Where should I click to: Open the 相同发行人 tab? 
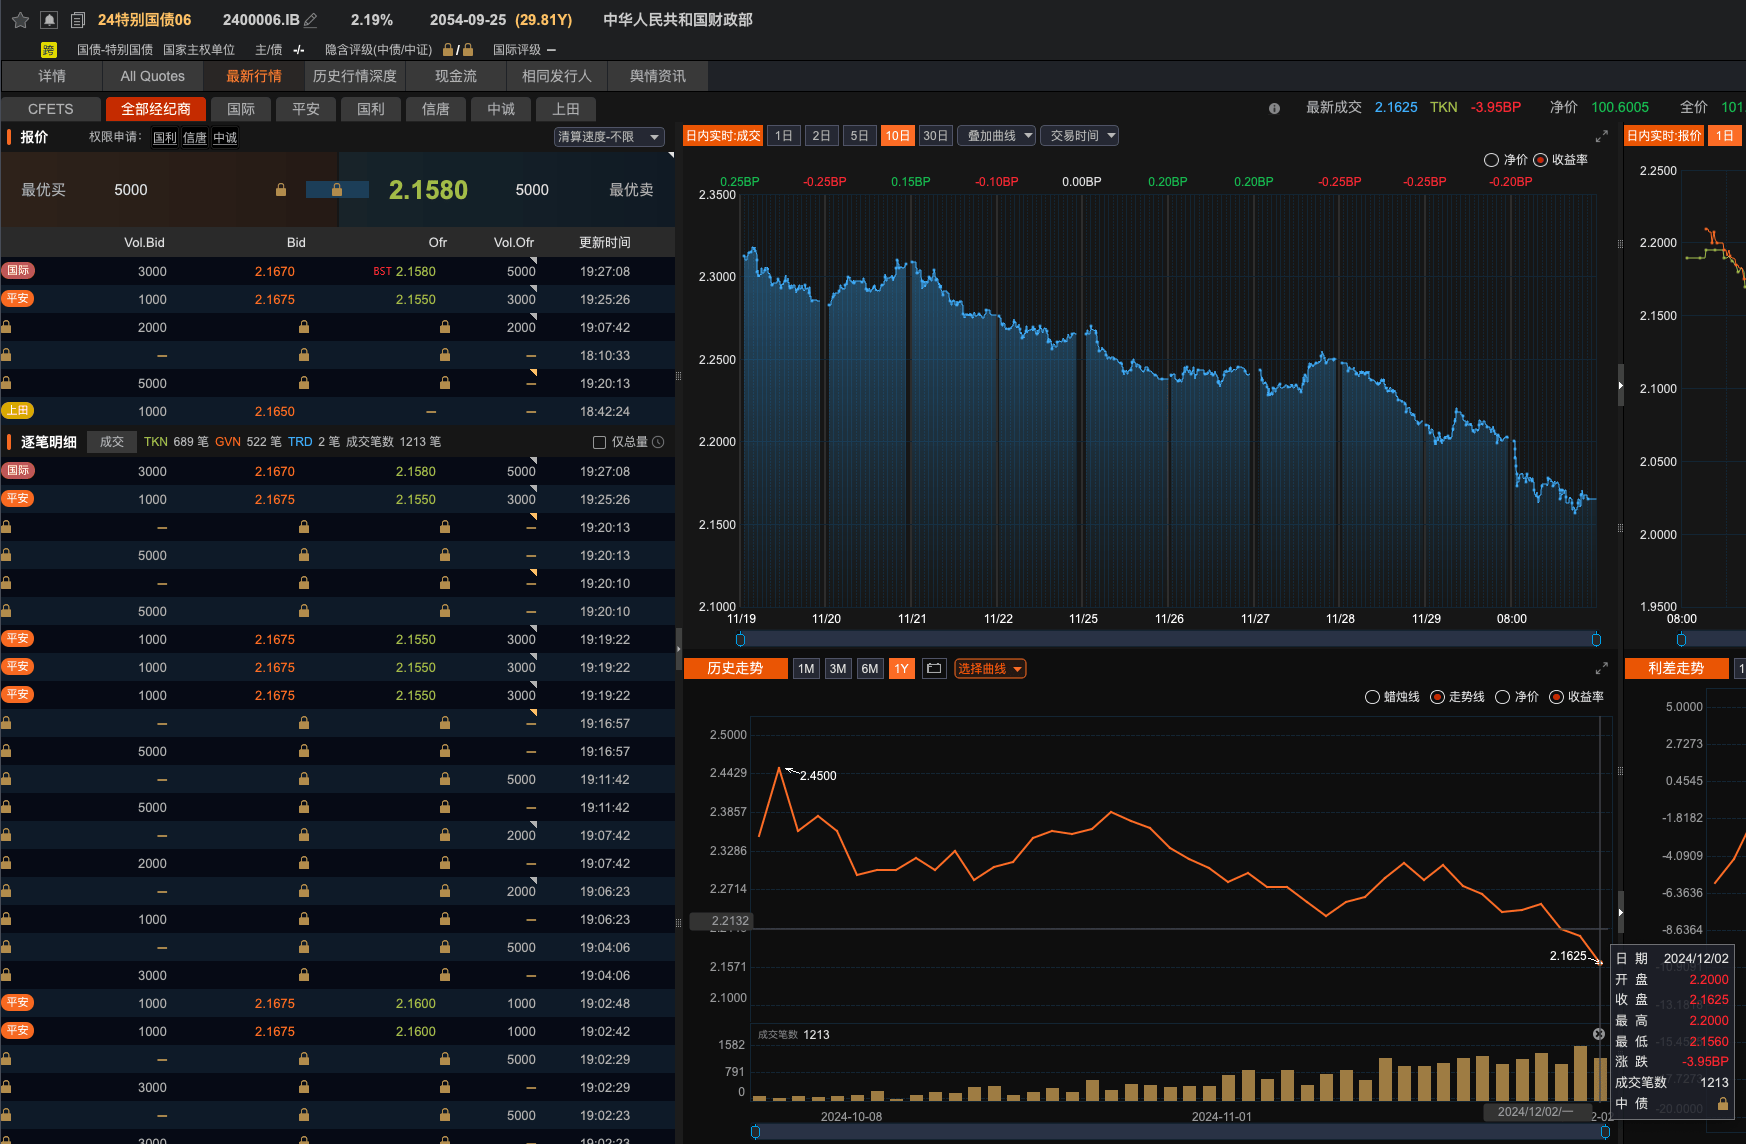[557, 76]
